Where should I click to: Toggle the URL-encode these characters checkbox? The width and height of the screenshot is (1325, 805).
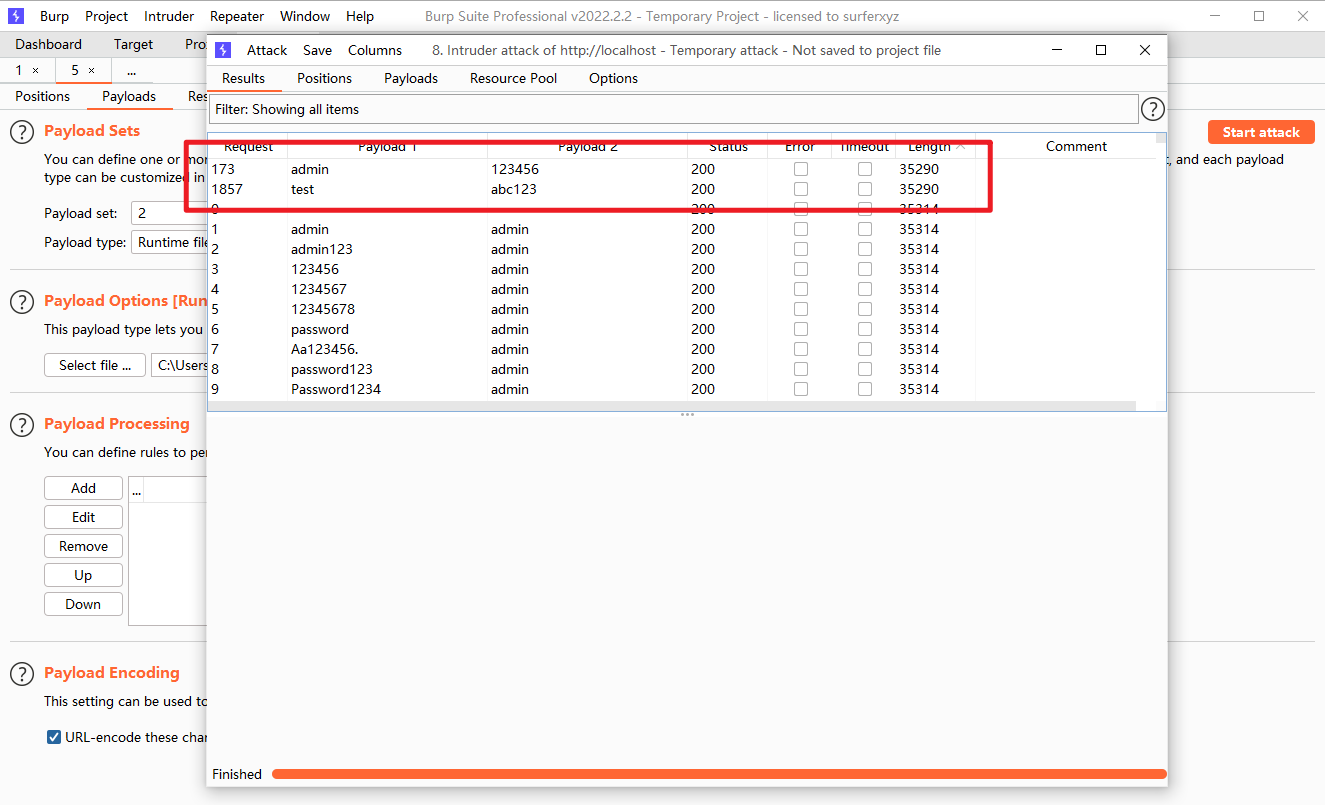point(54,737)
